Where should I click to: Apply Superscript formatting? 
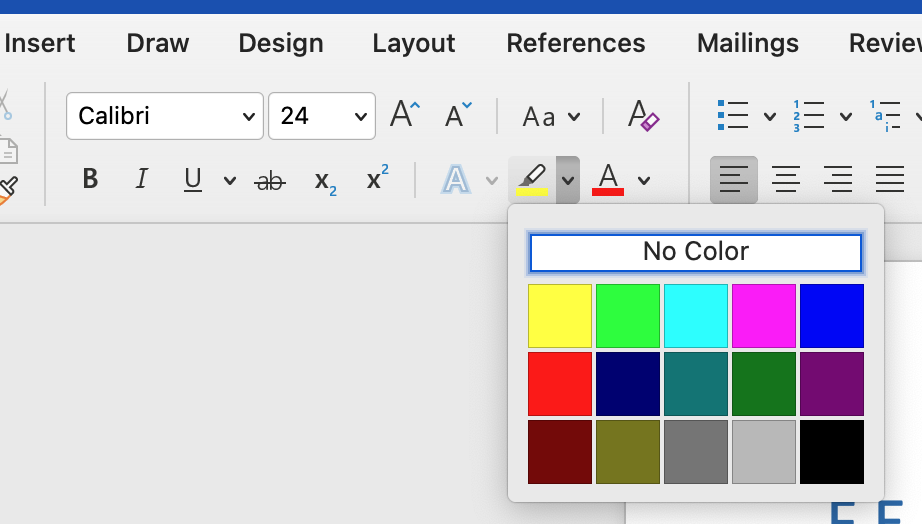pos(377,179)
